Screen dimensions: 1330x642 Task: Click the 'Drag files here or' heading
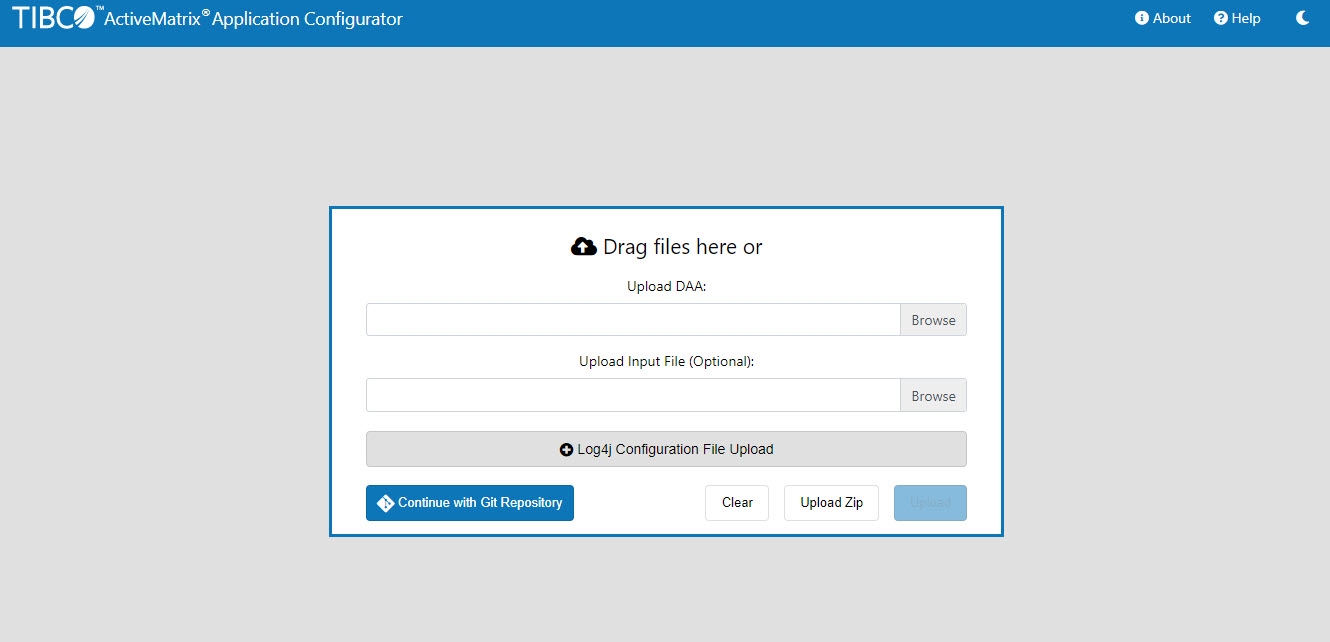(682, 247)
